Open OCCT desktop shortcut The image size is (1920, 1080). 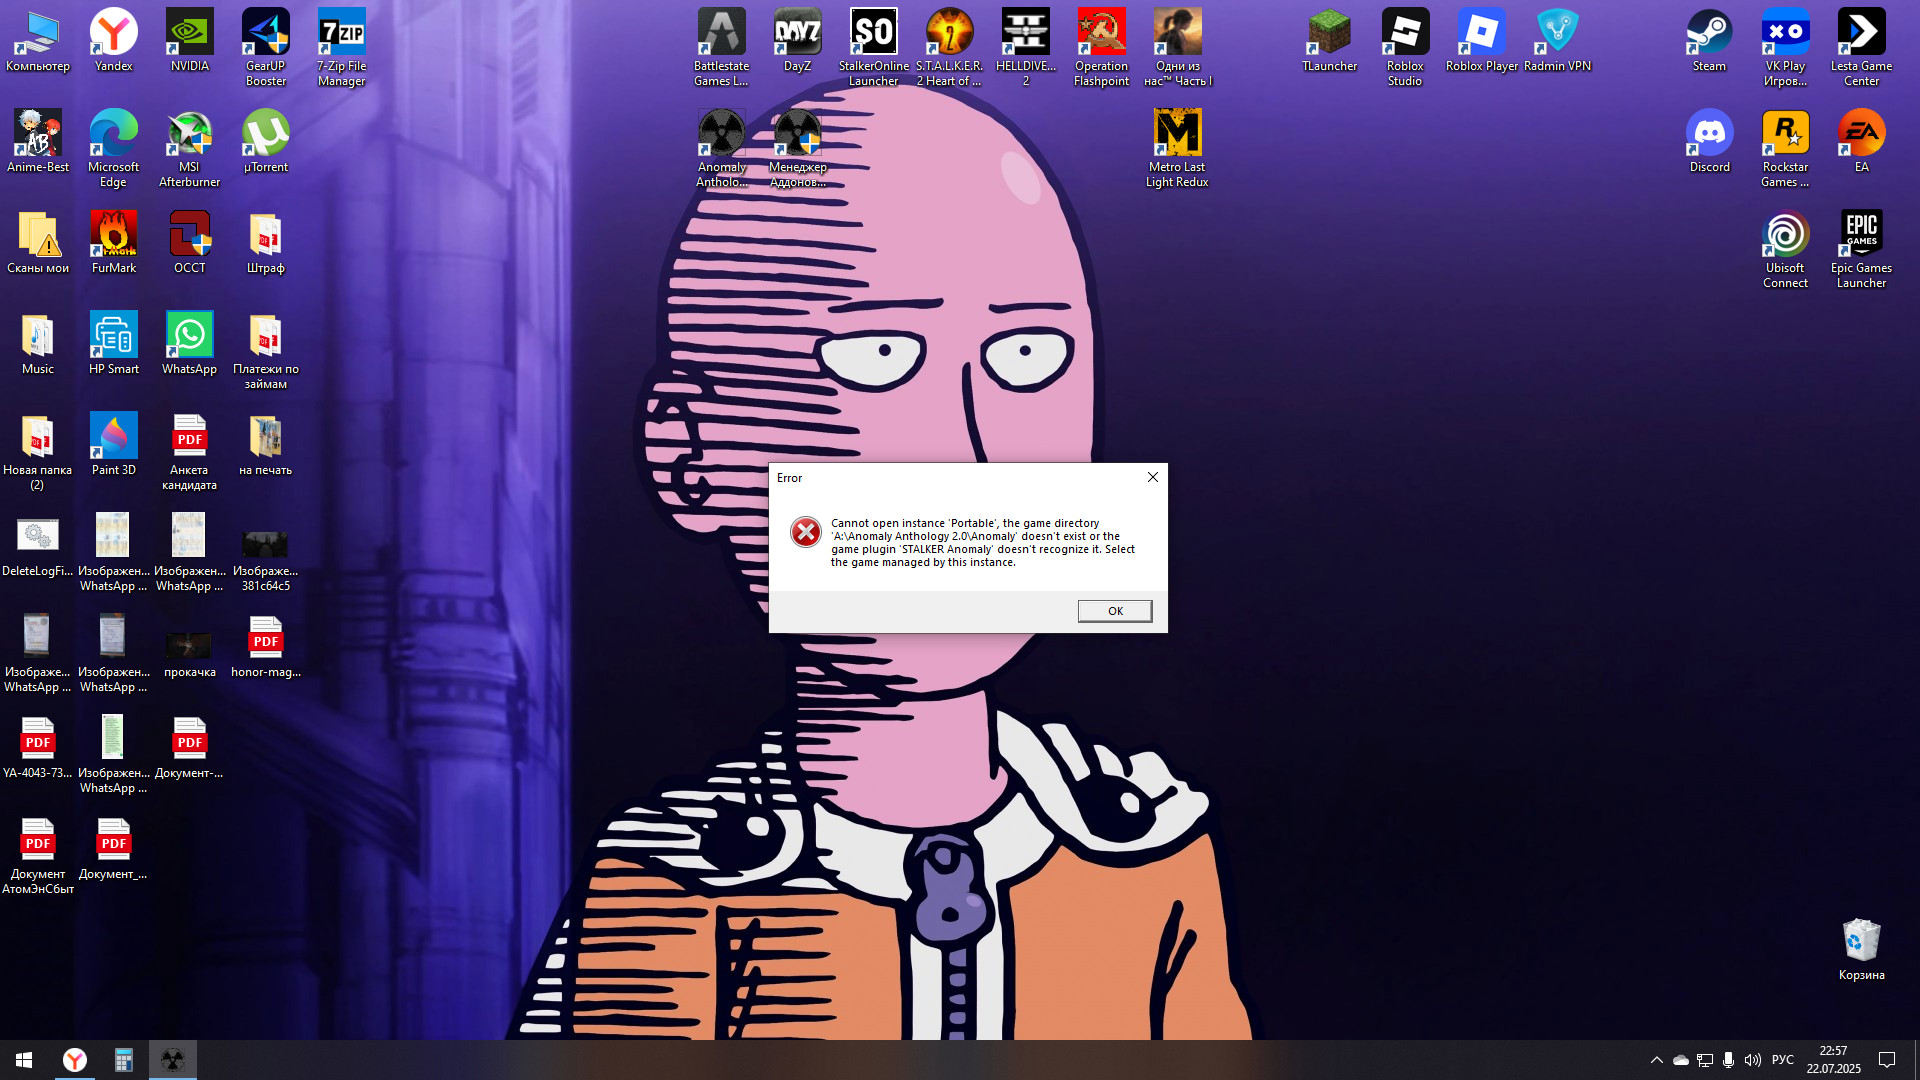pyautogui.click(x=190, y=242)
